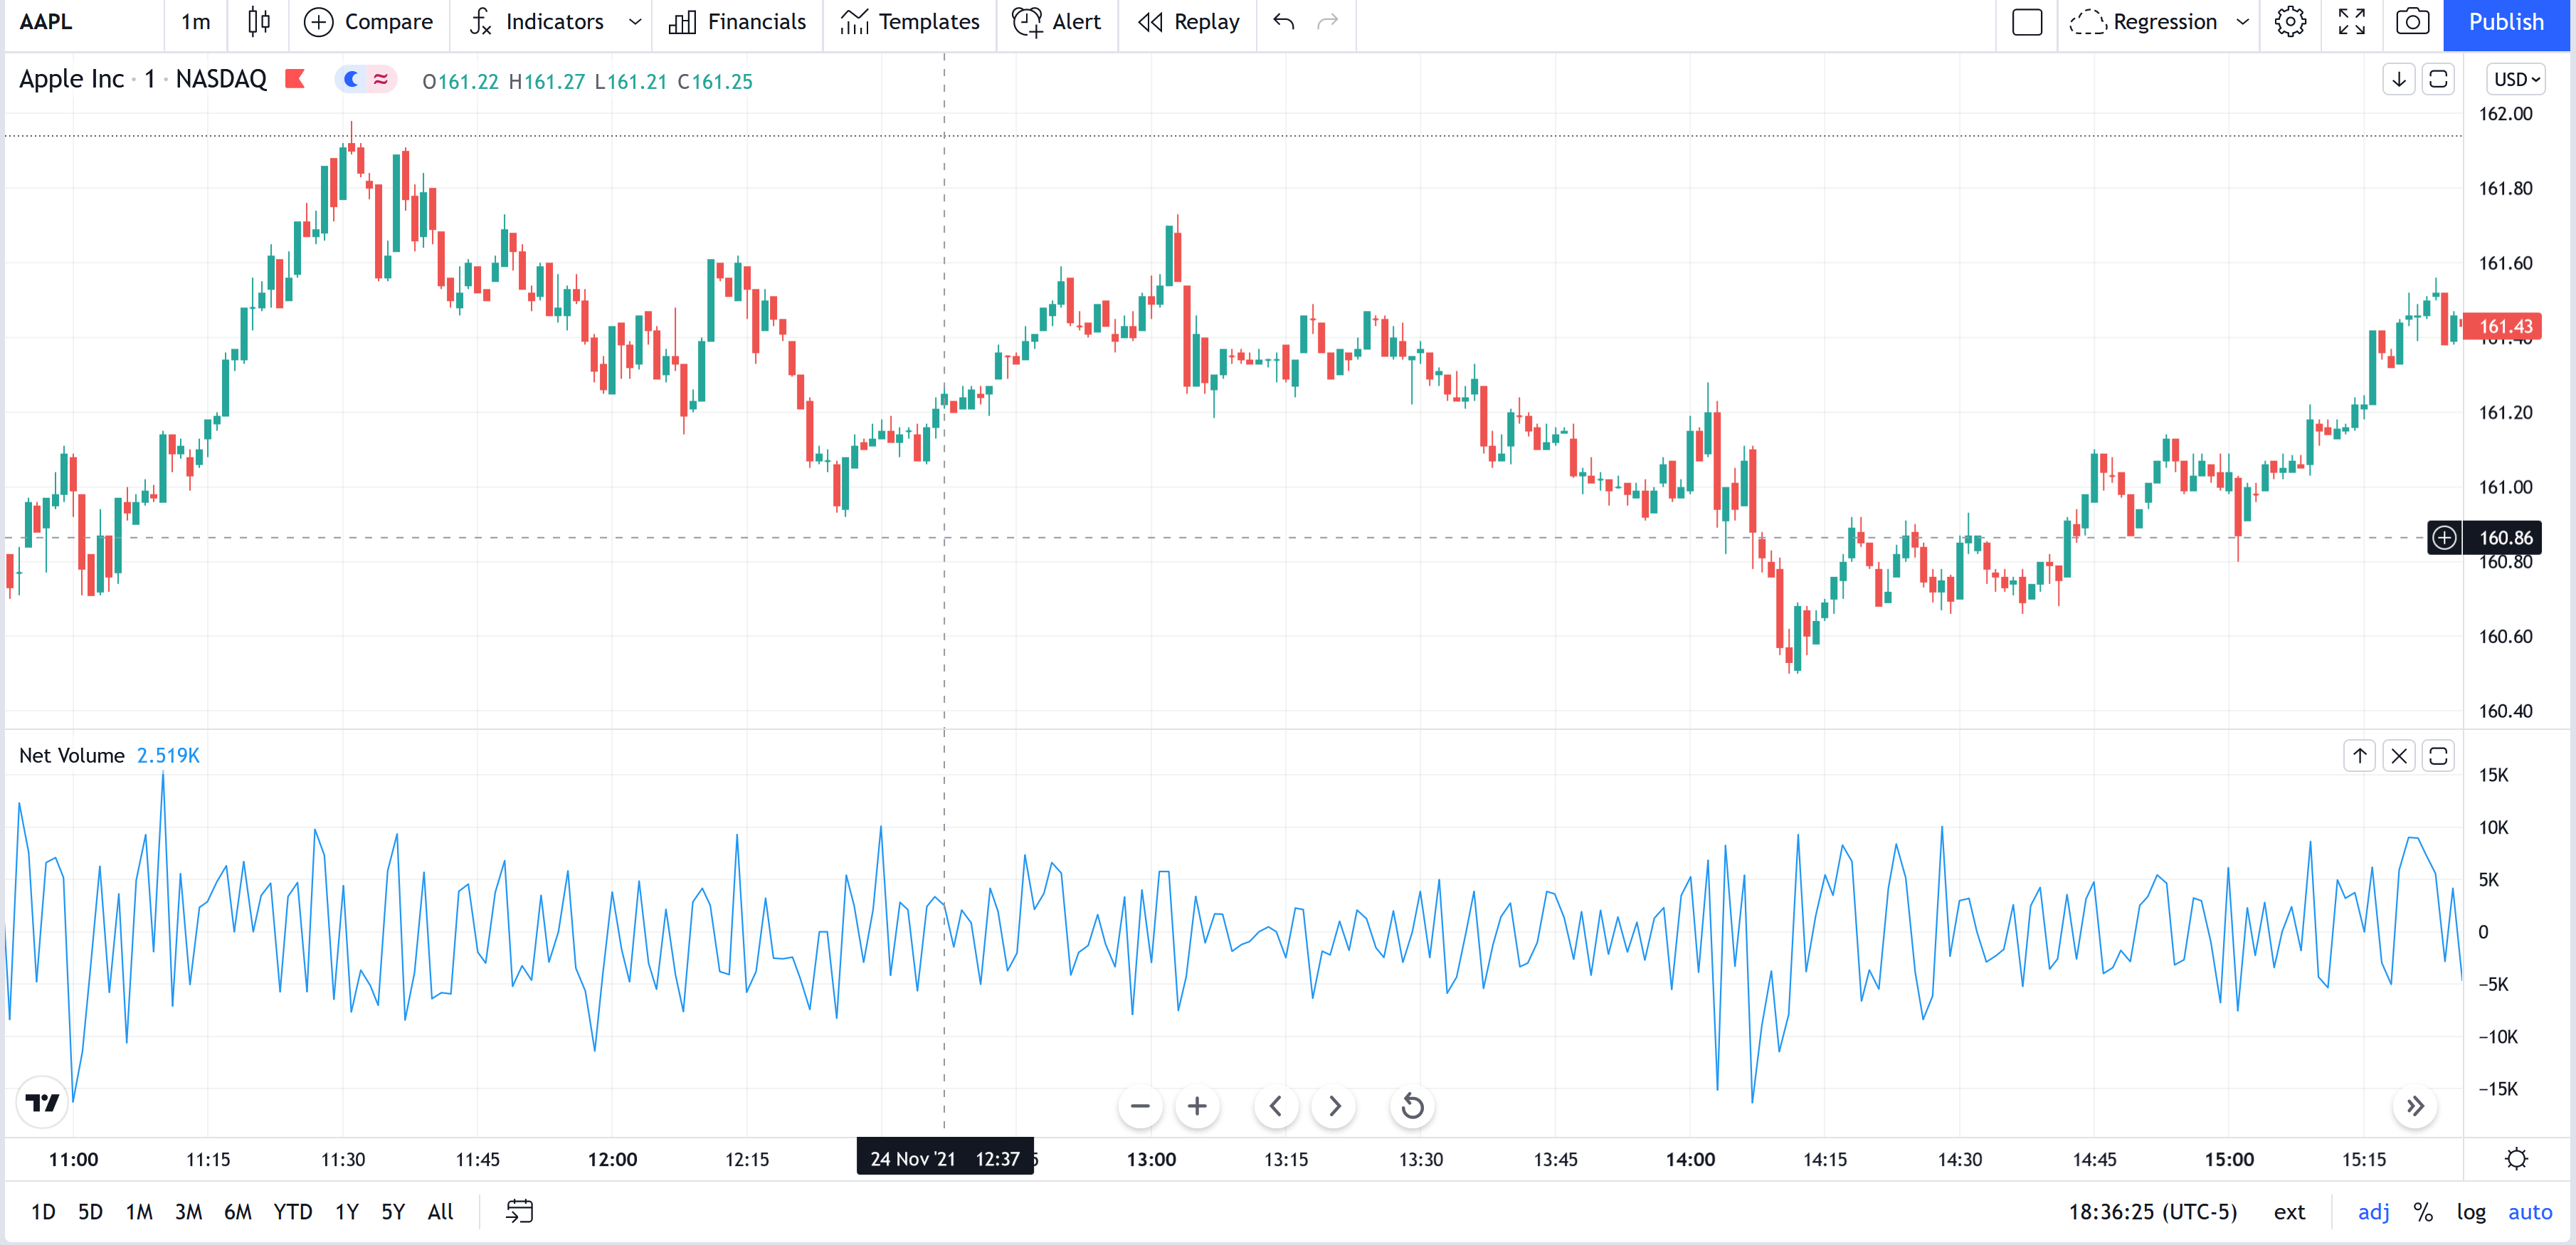Open the candlestick chart style selector

coord(258,22)
